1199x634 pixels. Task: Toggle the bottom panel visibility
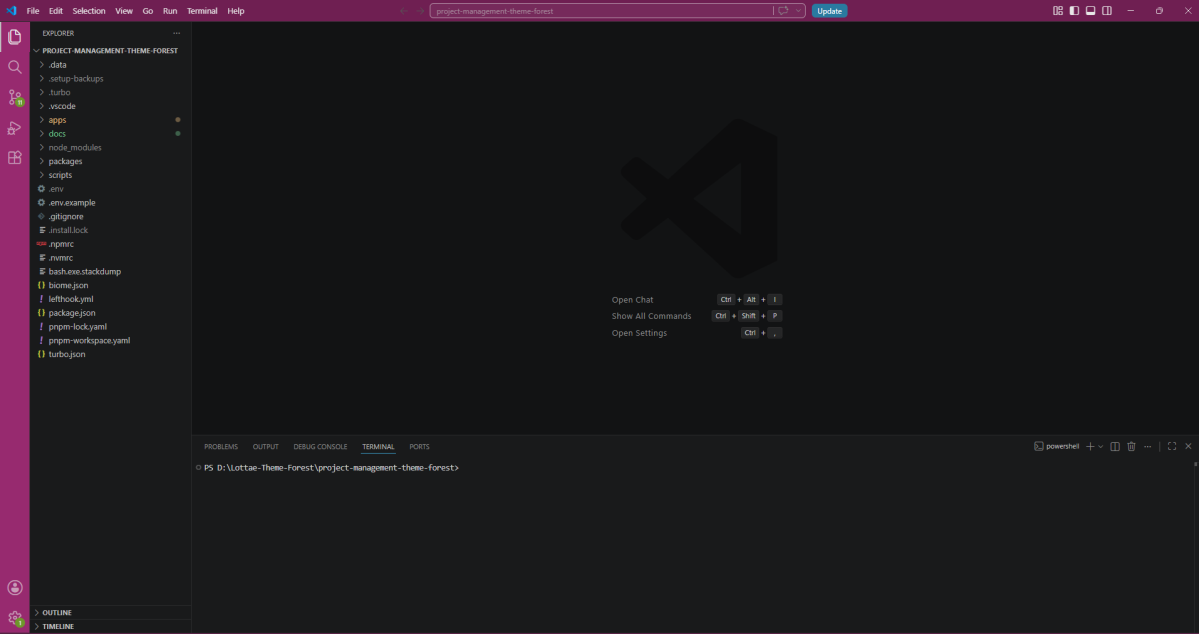(x=1090, y=11)
